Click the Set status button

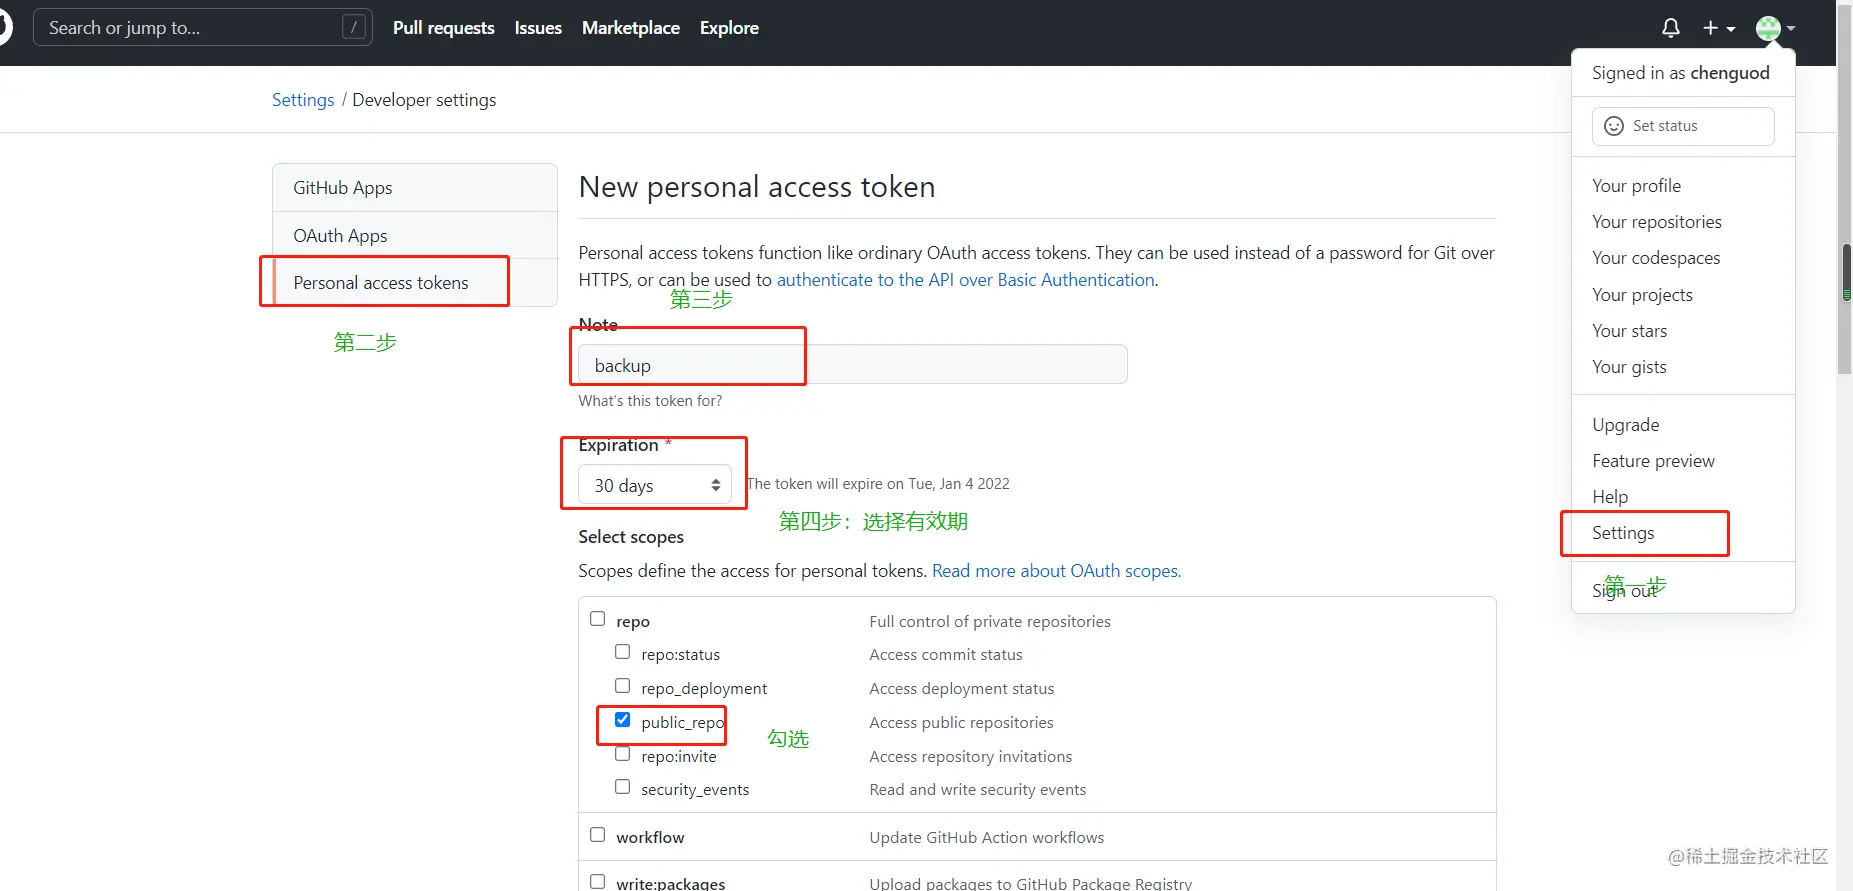coord(1683,126)
